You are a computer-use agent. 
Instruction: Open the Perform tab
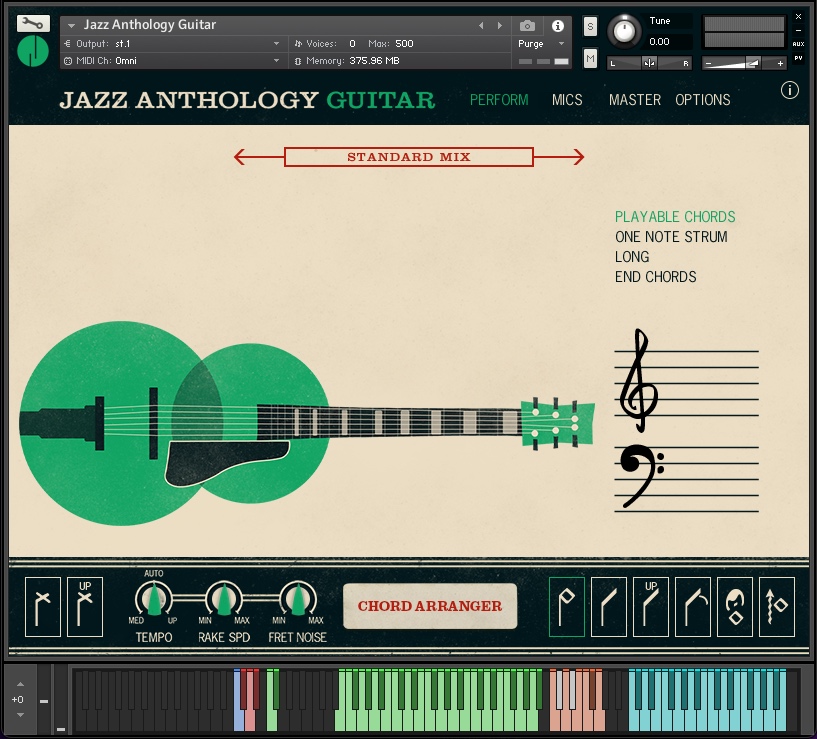499,100
